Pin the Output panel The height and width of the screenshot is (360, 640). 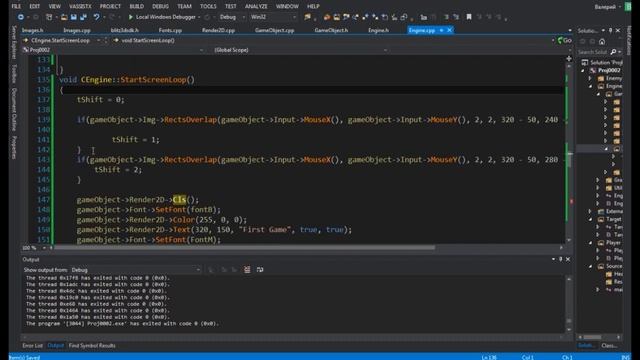click(560, 259)
